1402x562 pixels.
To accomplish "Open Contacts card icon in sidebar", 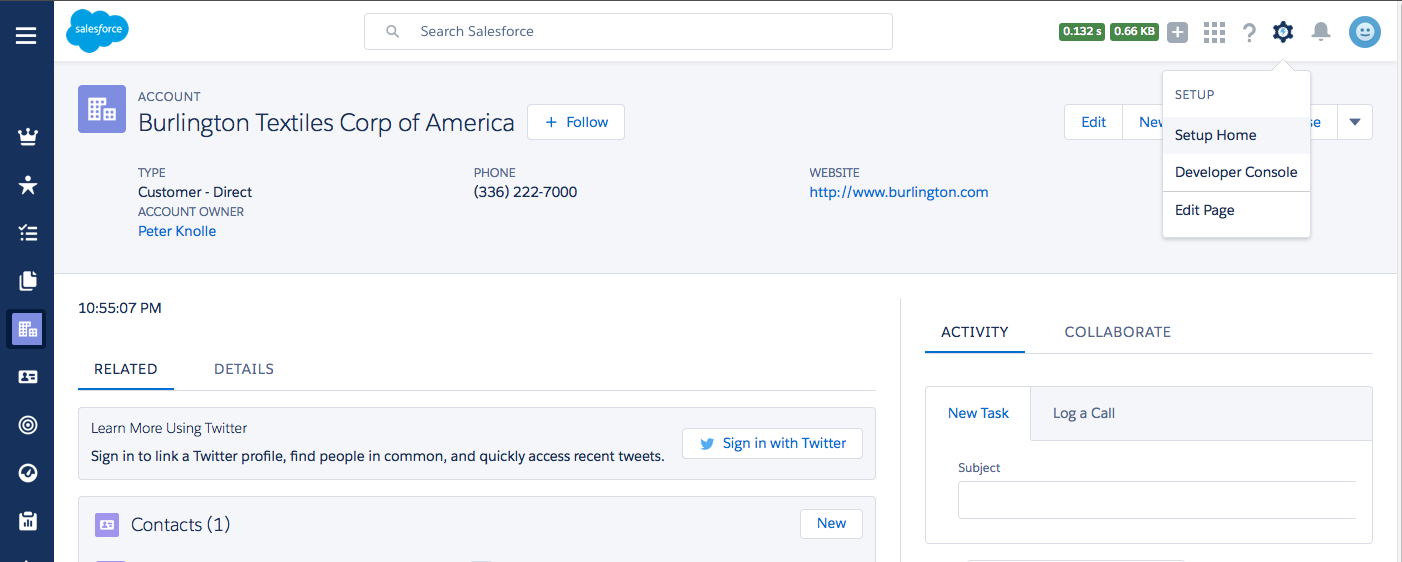I will (28, 377).
